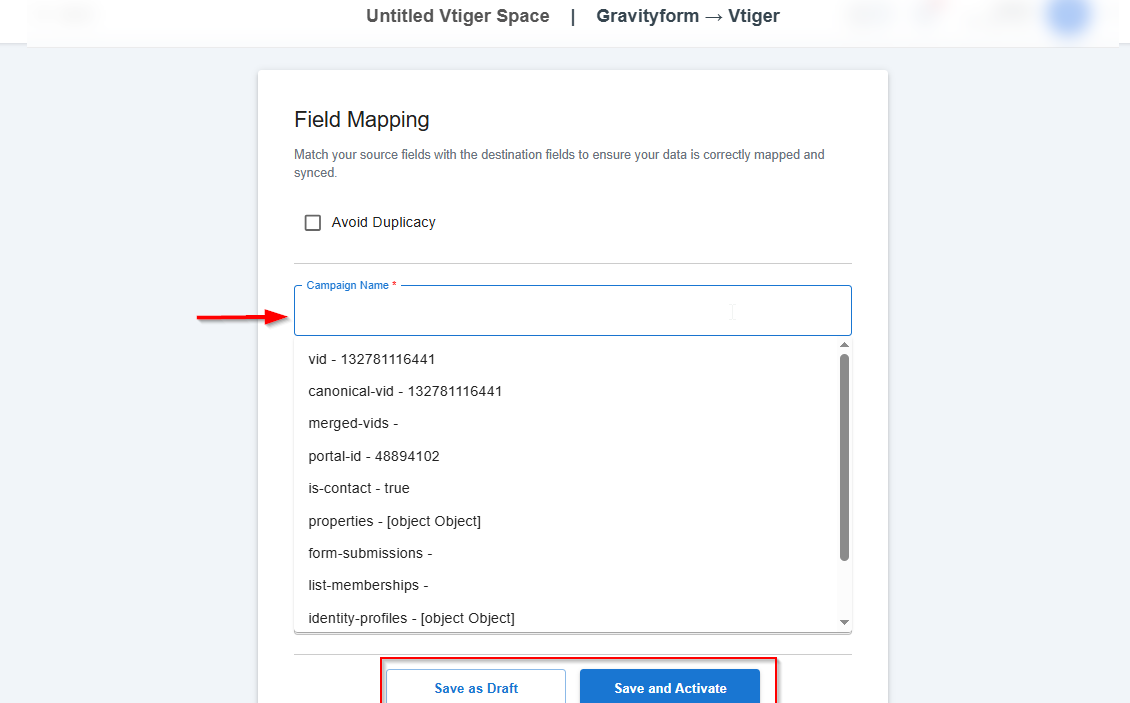
Task: Select the 'vid - 132781116441' option
Action: (x=372, y=359)
